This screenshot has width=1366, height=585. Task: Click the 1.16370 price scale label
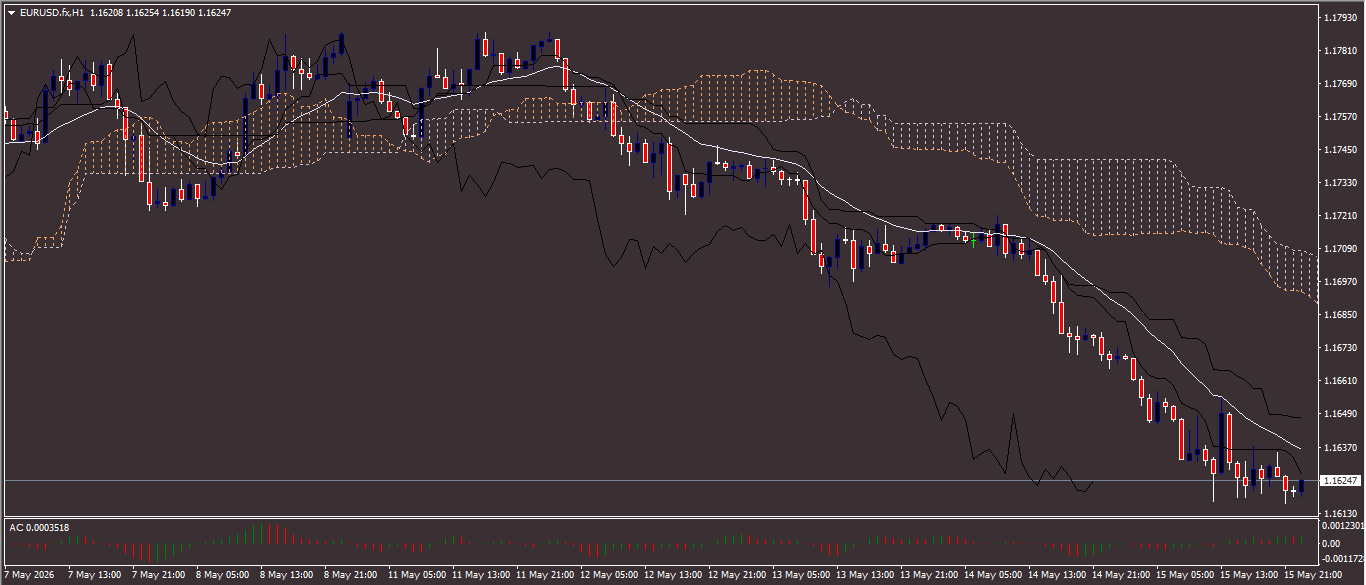click(1339, 447)
